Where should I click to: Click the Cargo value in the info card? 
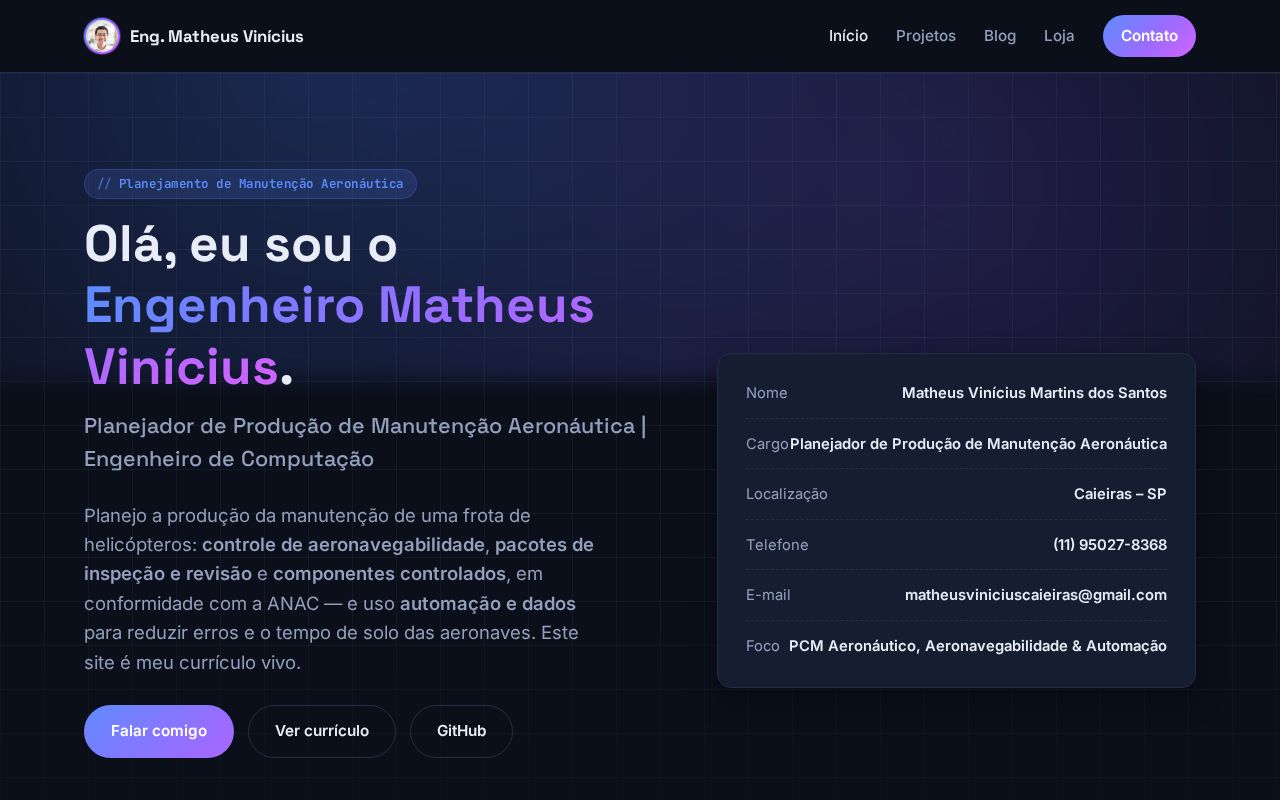[978, 444]
